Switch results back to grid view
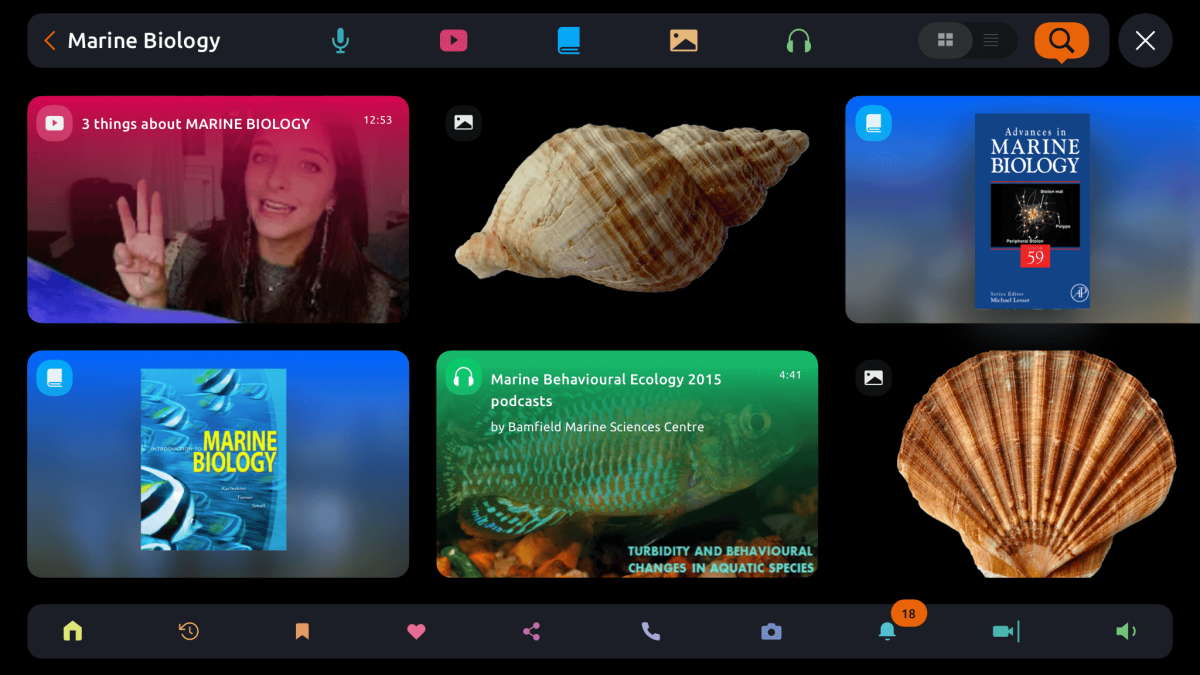Image resolution: width=1200 pixels, height=675 pixels. click(946, 40)
